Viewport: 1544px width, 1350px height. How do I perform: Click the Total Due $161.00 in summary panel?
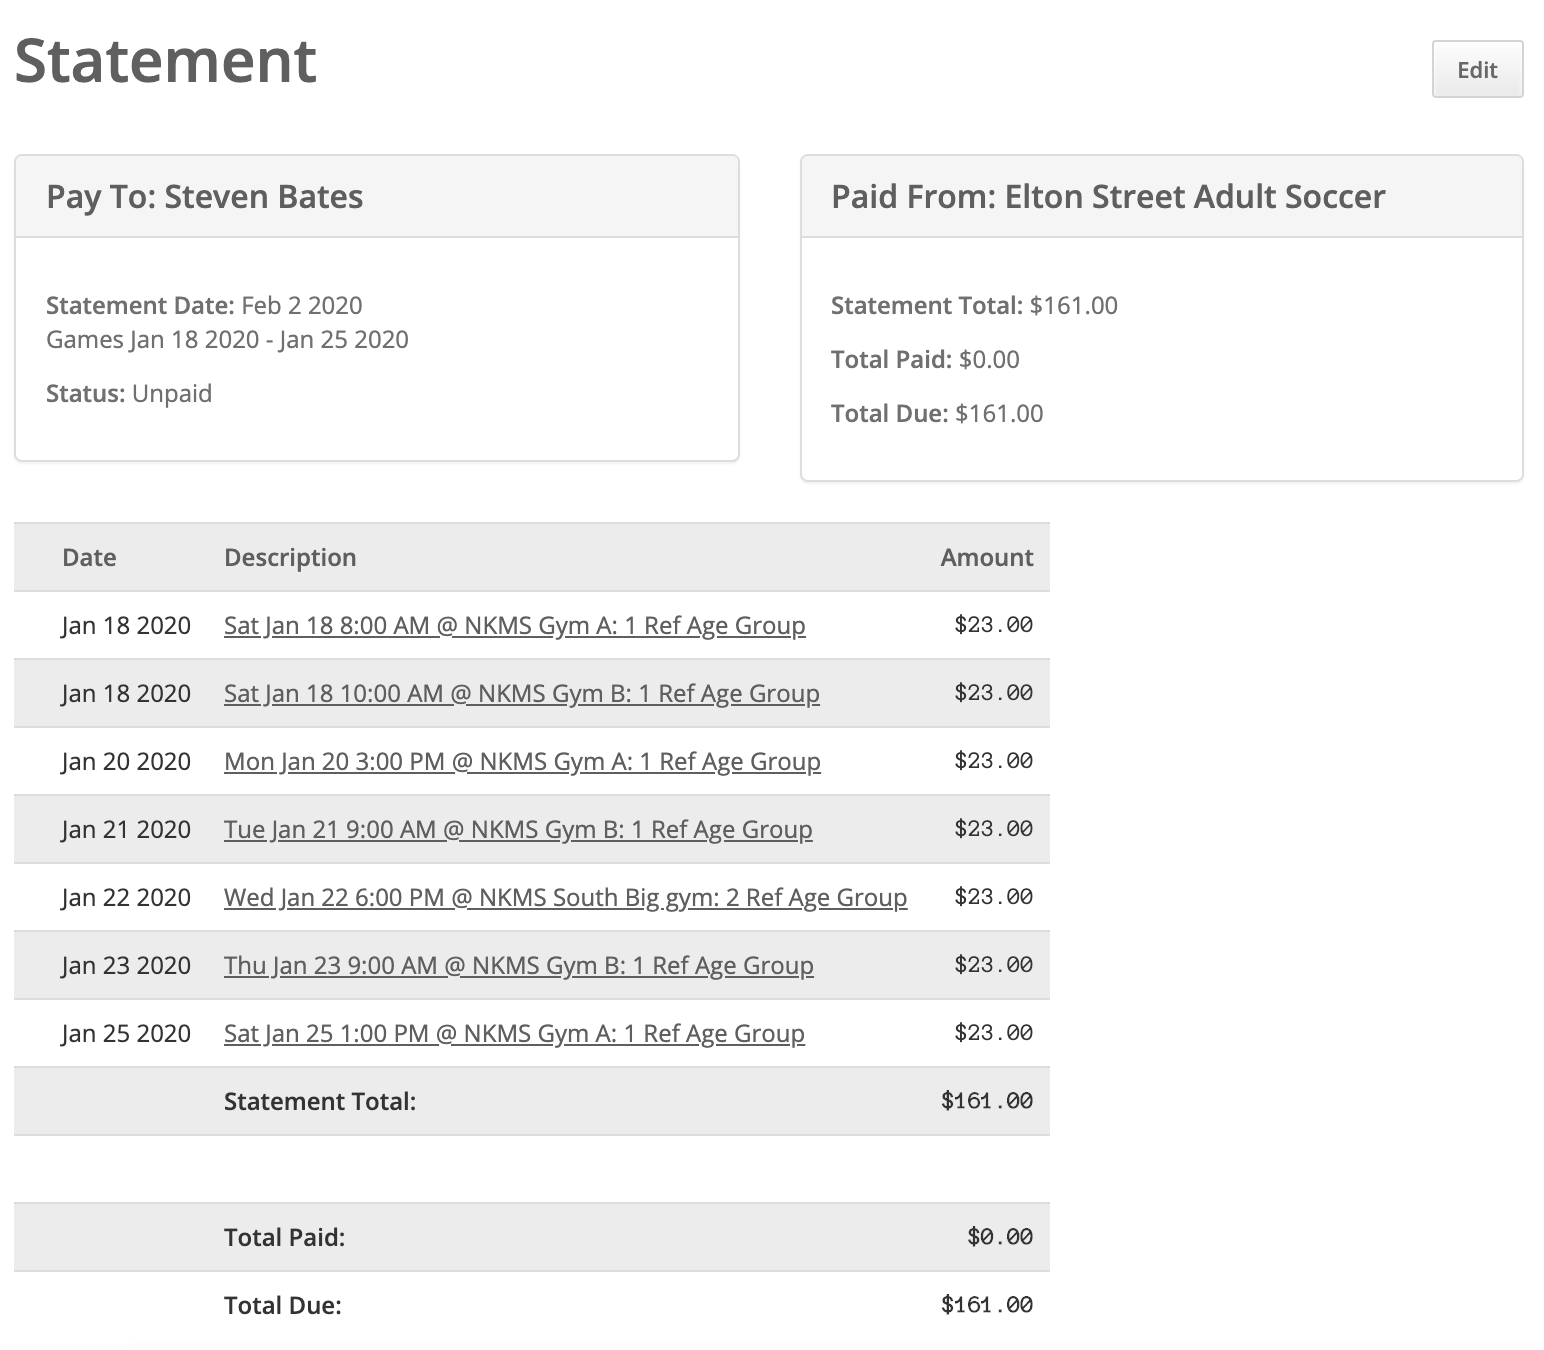(937, 413)
